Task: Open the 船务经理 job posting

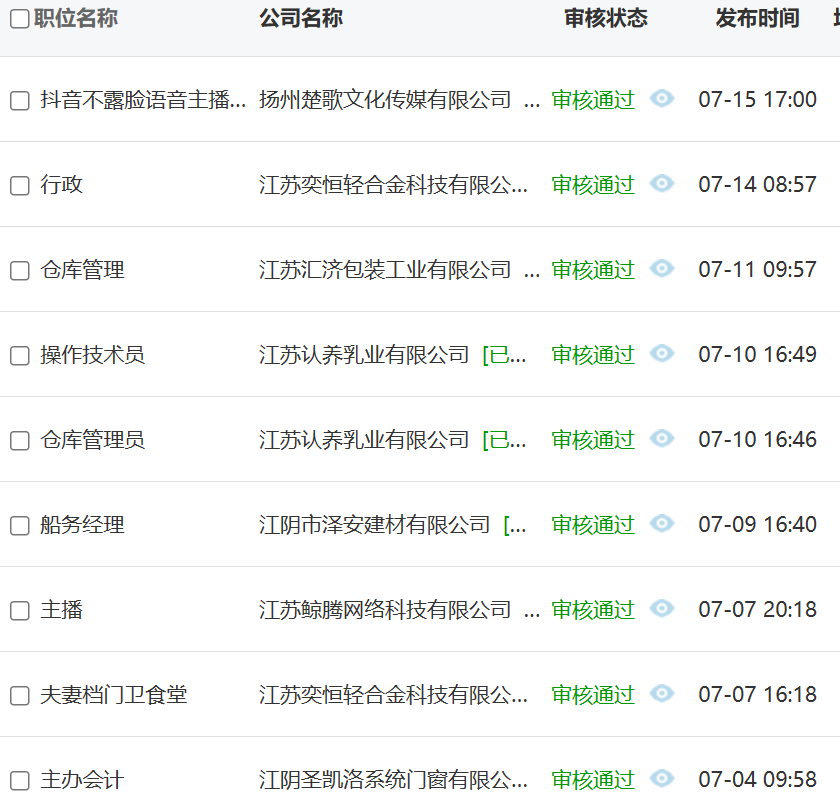Action: (82, 525)
